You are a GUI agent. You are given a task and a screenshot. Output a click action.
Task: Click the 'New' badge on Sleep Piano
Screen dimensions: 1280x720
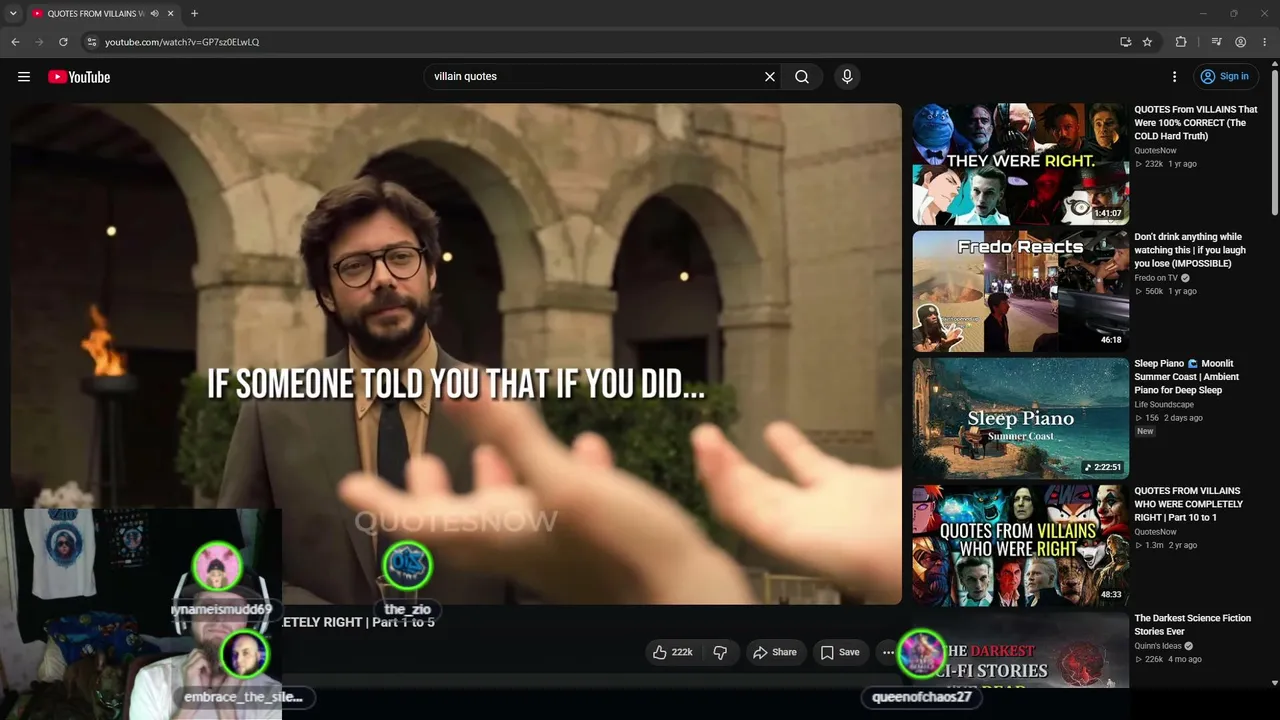[x=1145, y=431]
